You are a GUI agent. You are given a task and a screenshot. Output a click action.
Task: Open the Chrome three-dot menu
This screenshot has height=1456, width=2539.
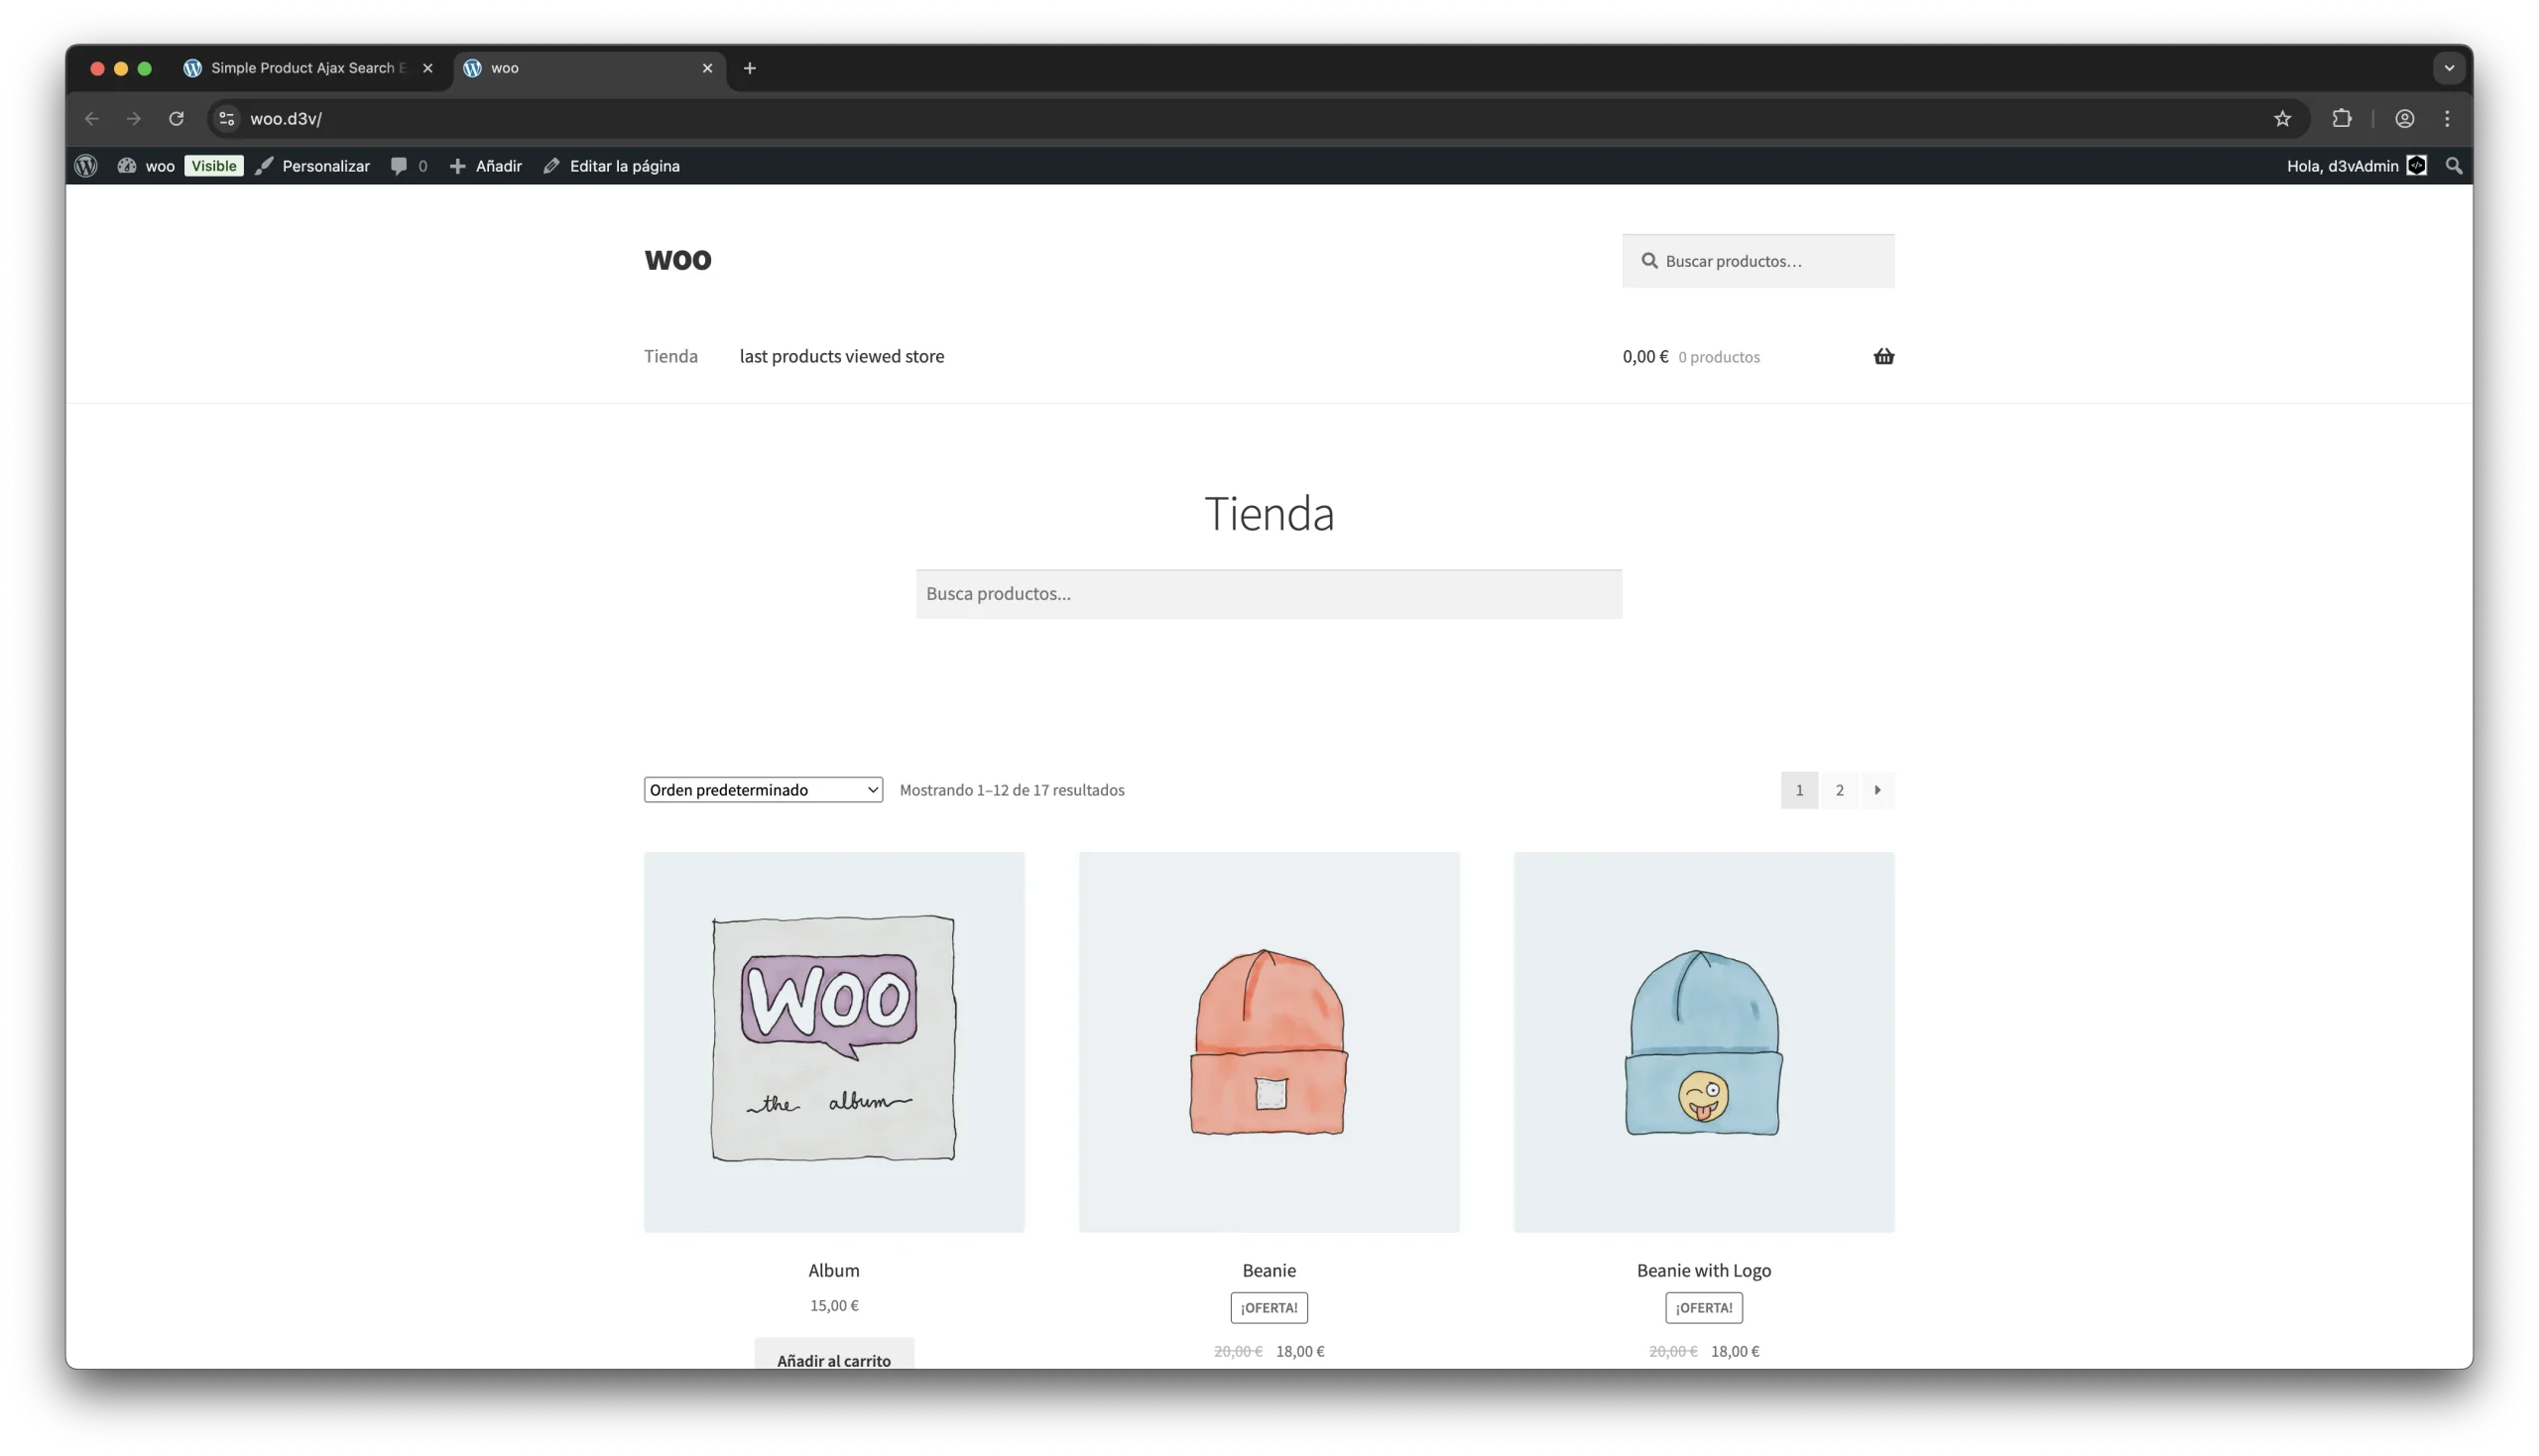tap(2447, 119)
